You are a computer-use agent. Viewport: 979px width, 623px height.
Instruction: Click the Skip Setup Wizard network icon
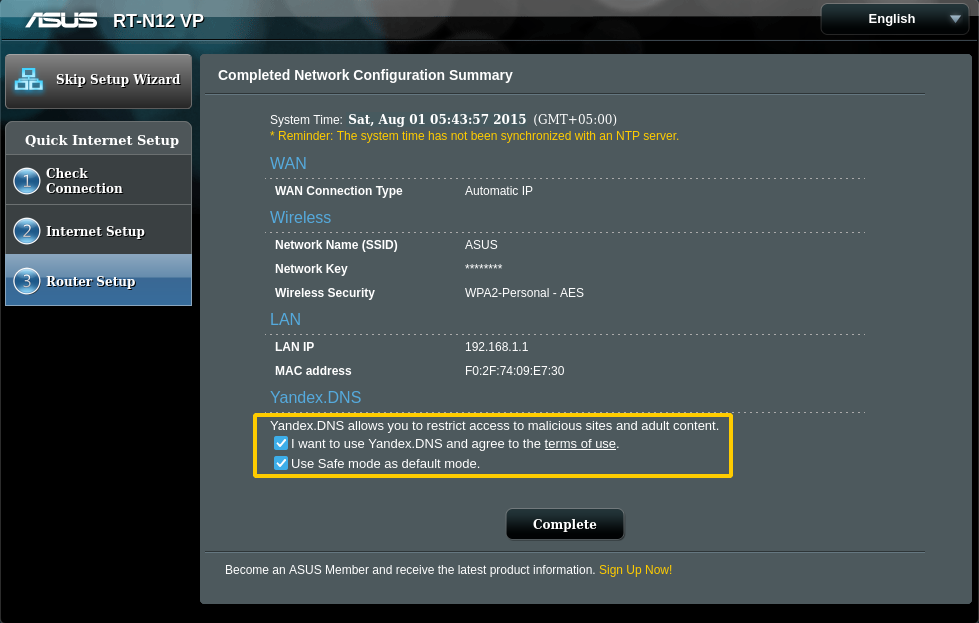[29, 80]
